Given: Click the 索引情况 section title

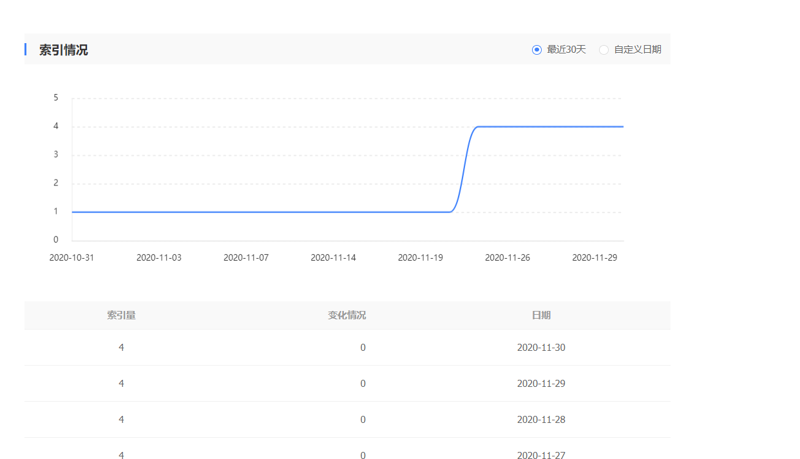Looking at the screenshot, I should [63, 50].
